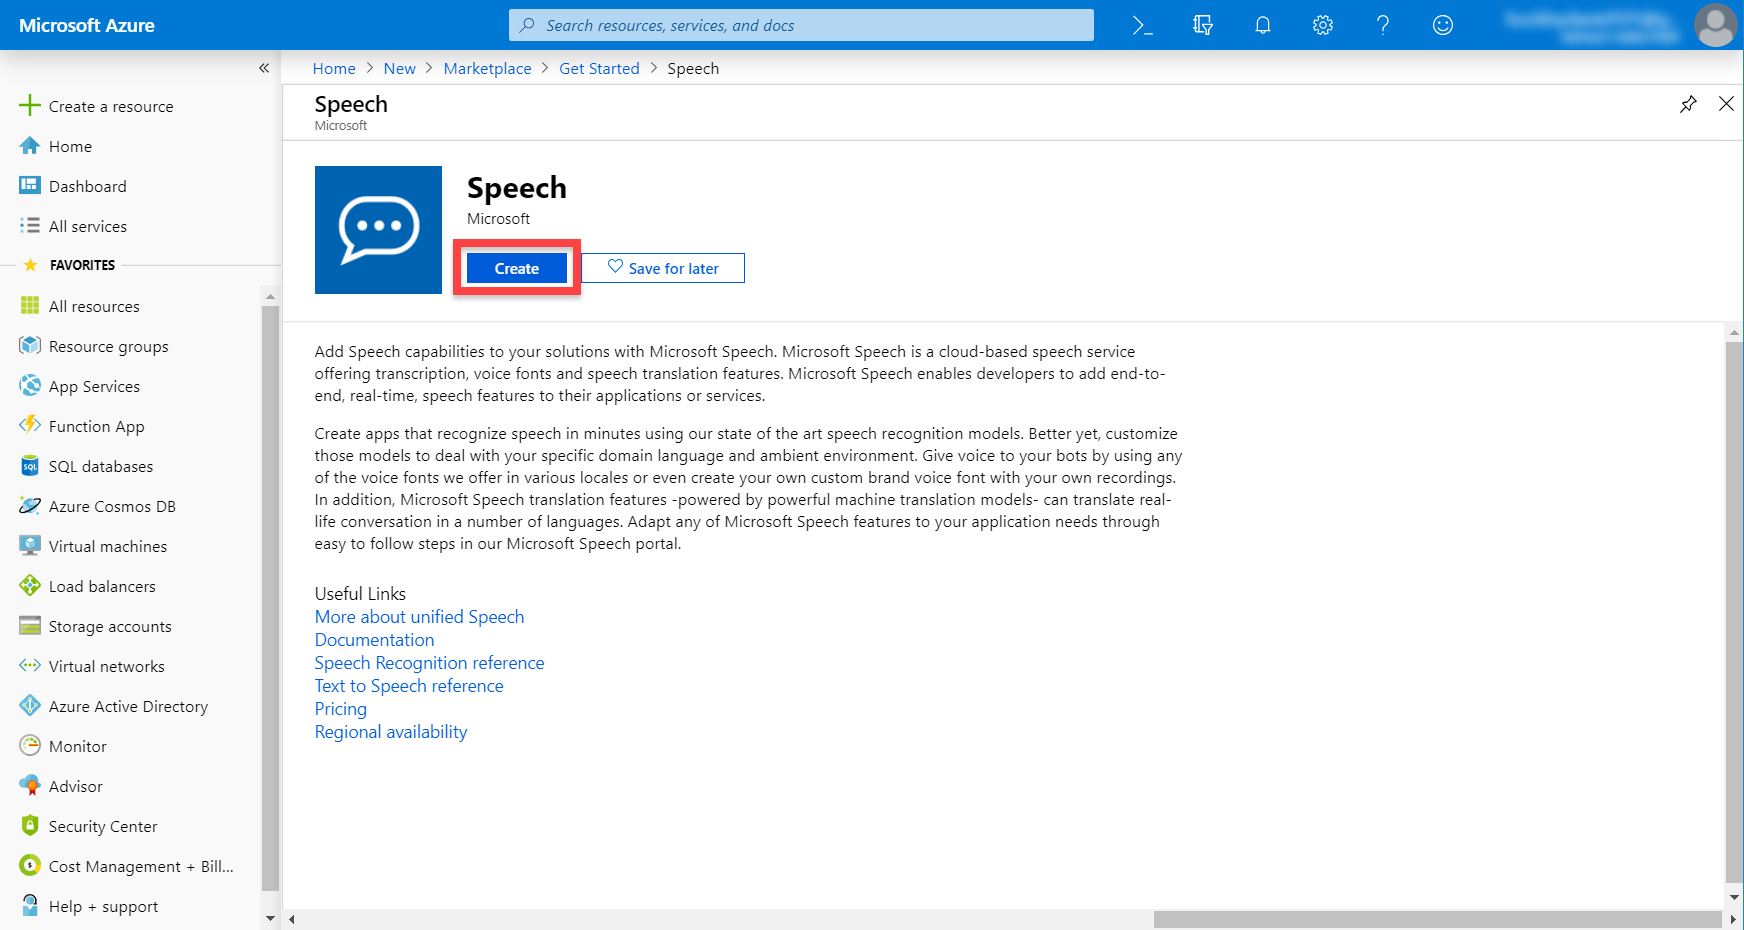This screenshot has width=1744, height=930.
Task: Click the Storage accounts icon
Action: click(x=30, y=626)
